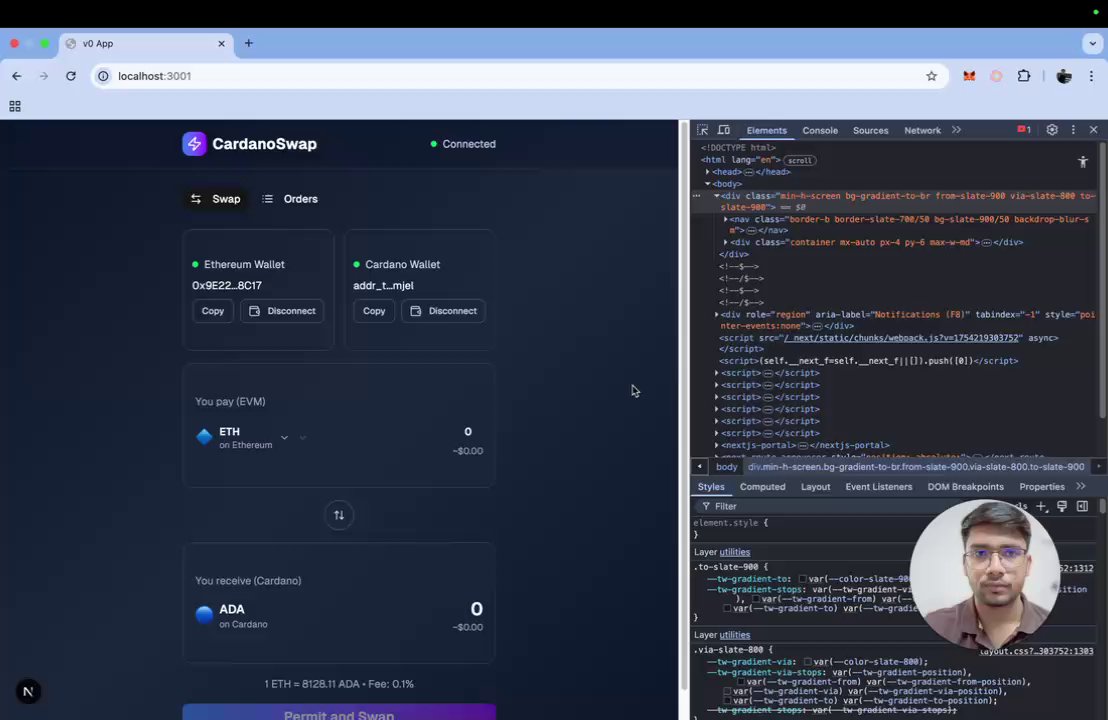Click the accessibility tree figure icon
1108x720 pixels.
click(1083, 162)
